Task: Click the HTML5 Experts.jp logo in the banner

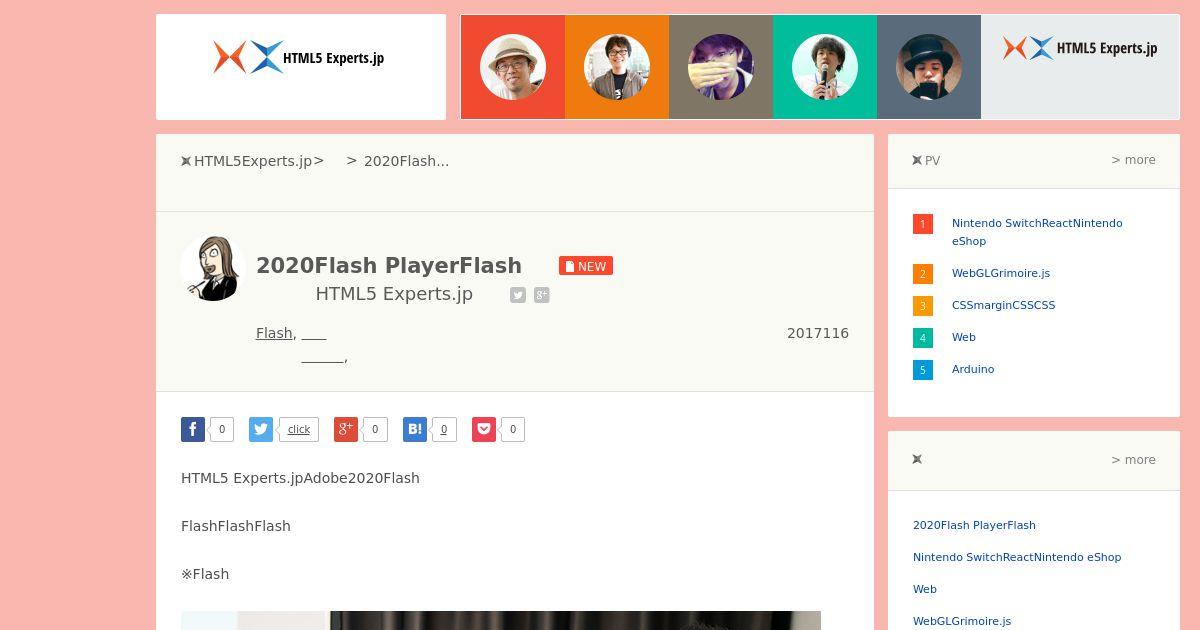Action: click(x=1080, y=48)
